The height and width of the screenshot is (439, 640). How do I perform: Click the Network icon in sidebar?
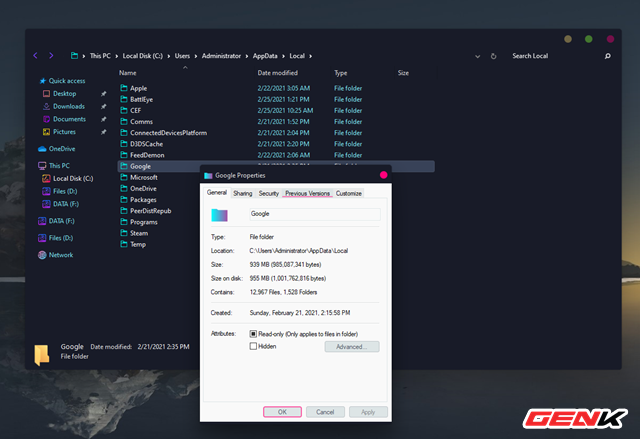pyautogui.click(x=42, y=255)
